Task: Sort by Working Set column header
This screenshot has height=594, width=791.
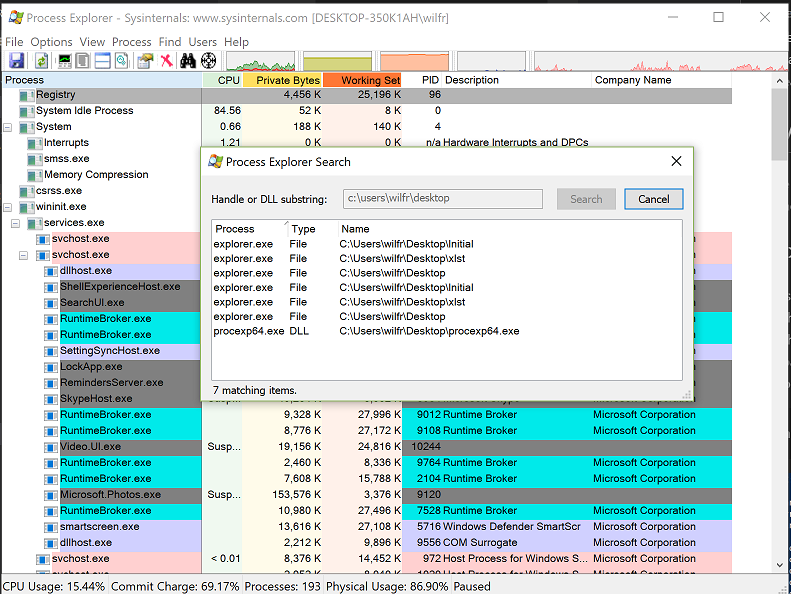Action: [x=363, y=80]
